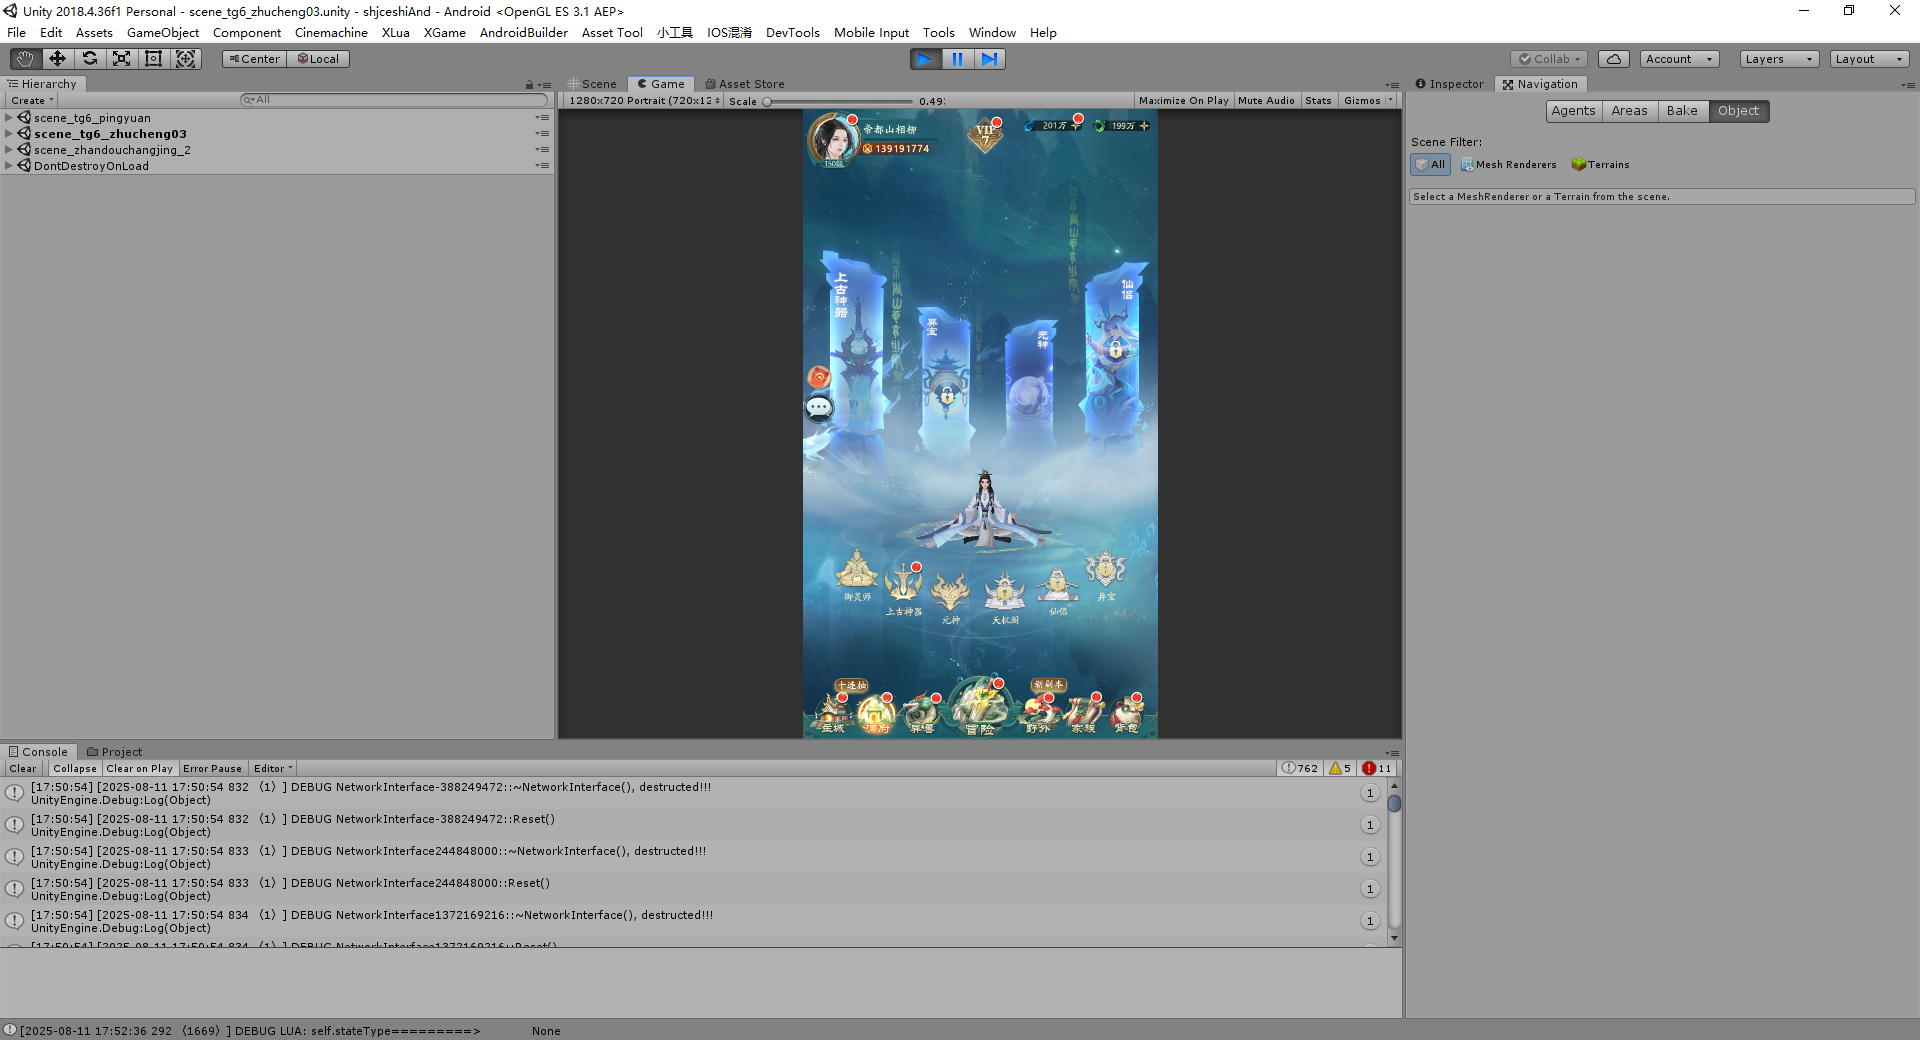Switch to the Asset Store tab
1920x1040 pixels.
(745, 84)
